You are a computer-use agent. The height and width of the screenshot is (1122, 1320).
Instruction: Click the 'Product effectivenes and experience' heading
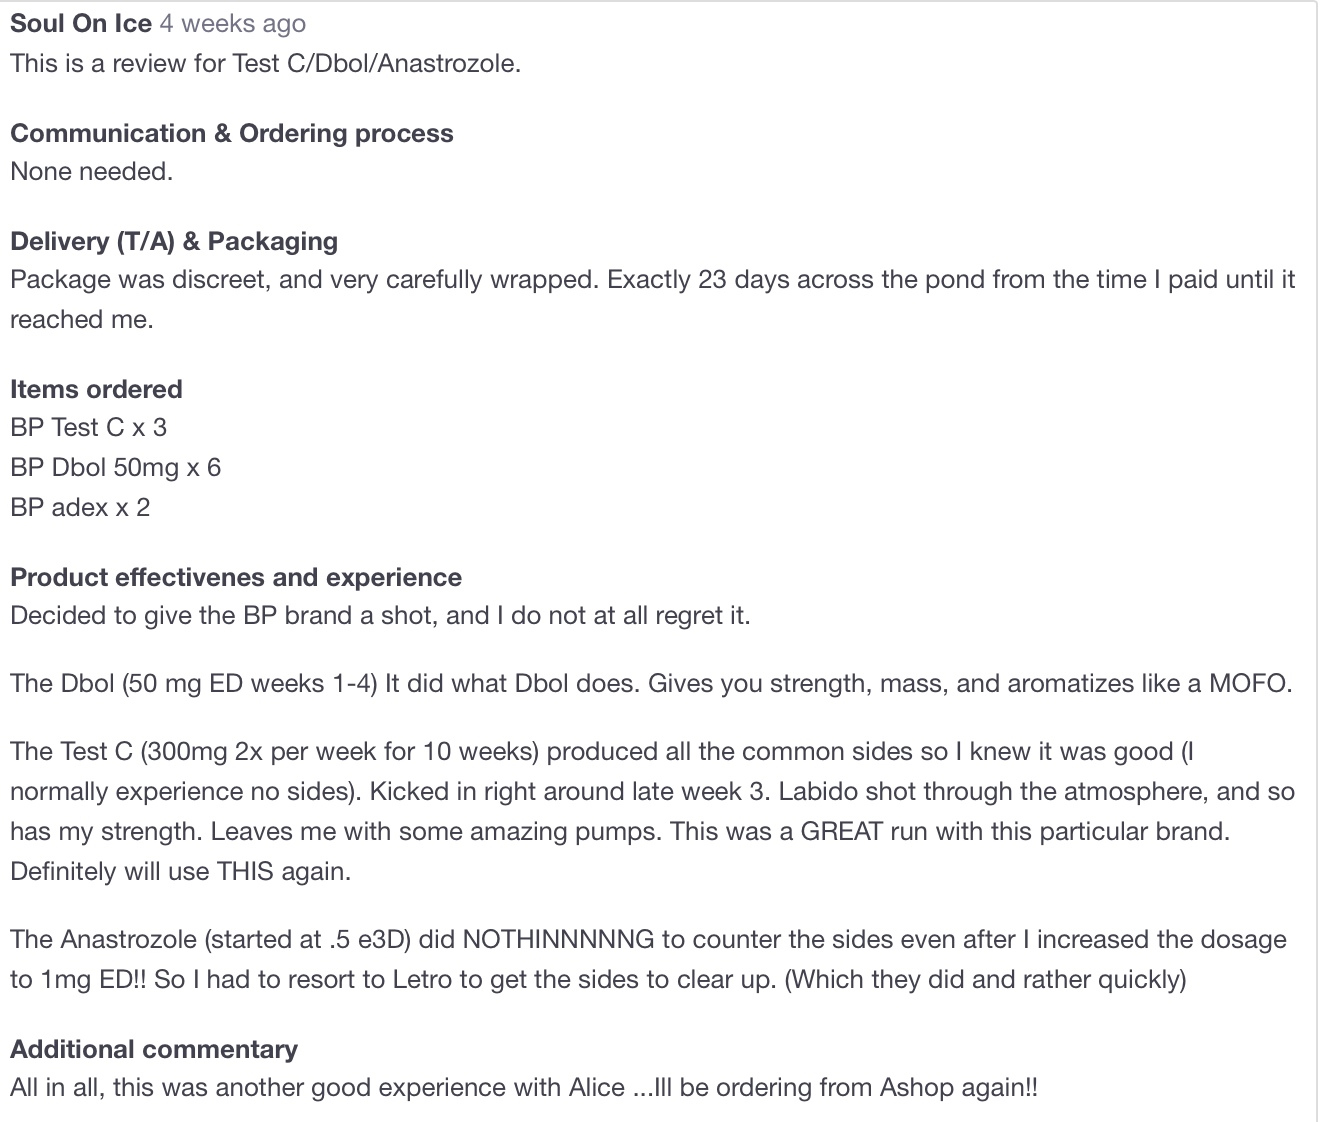tap(236, 577)
